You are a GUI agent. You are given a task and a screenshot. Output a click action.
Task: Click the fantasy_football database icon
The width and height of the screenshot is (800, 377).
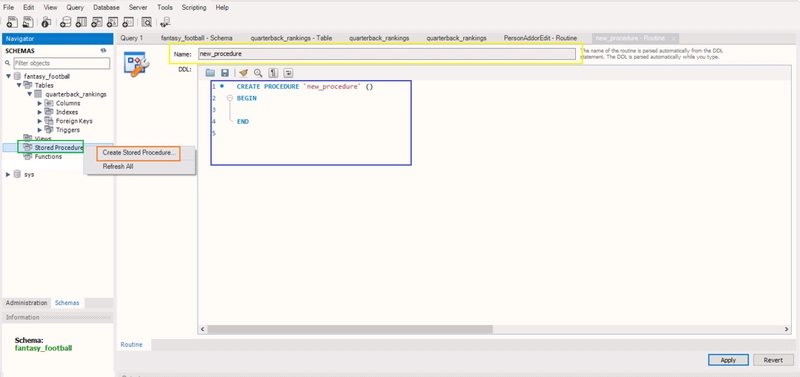point(18,77)
